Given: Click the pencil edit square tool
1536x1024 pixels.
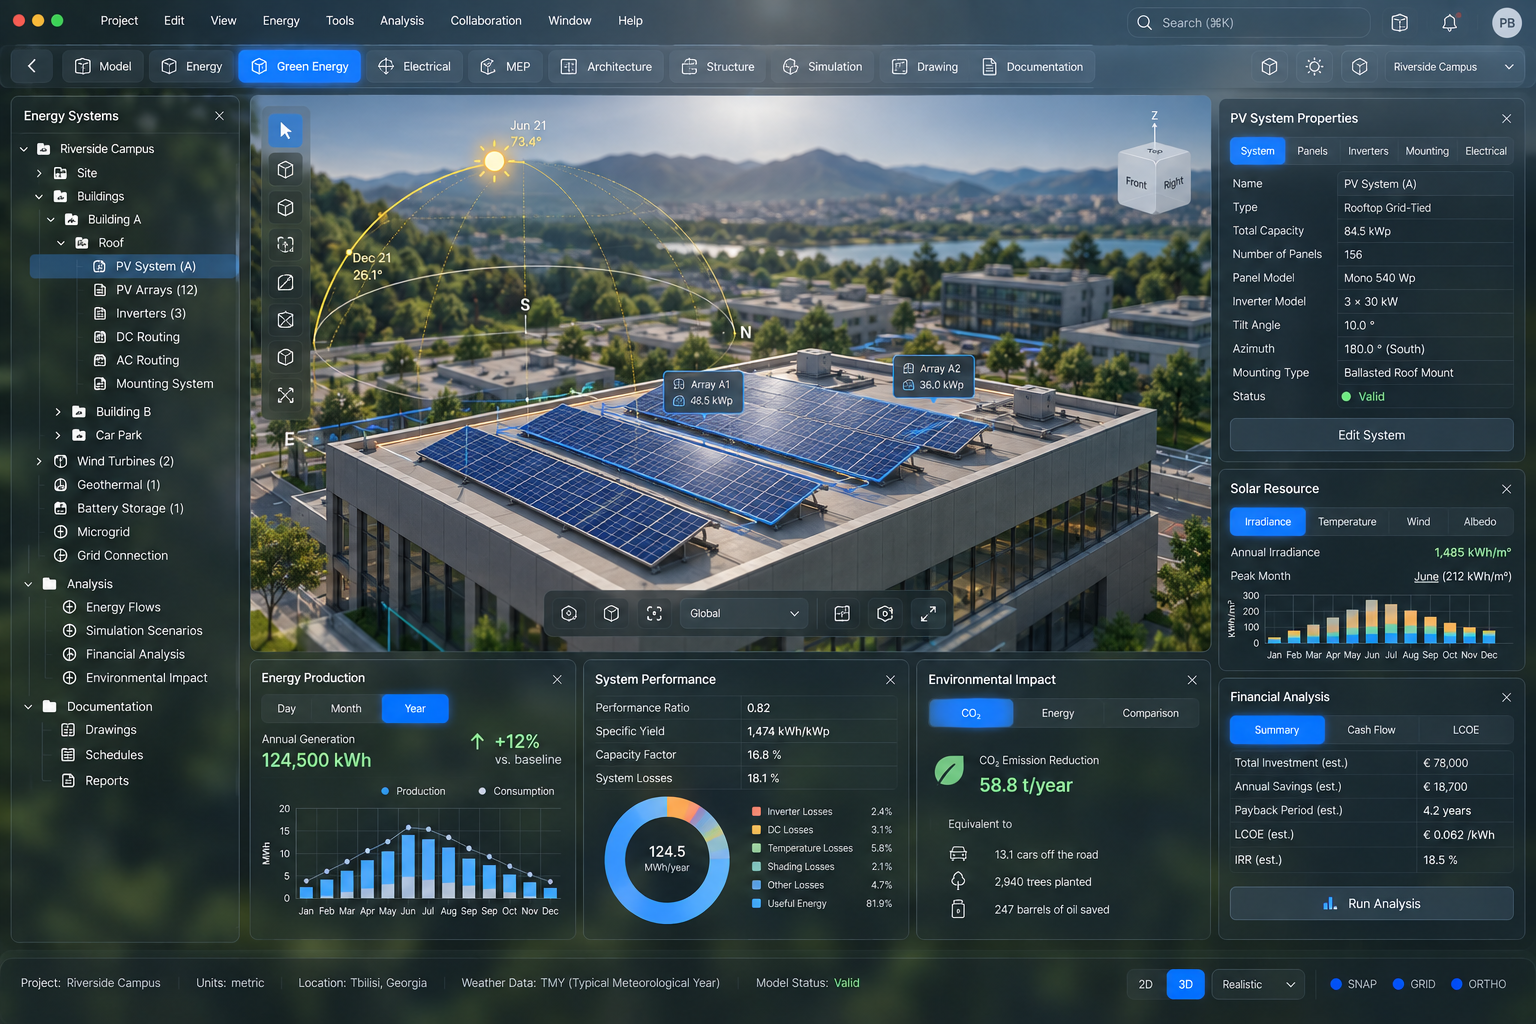Looking at the screenshot, I should pyautogui.click(x=285, y=283).
